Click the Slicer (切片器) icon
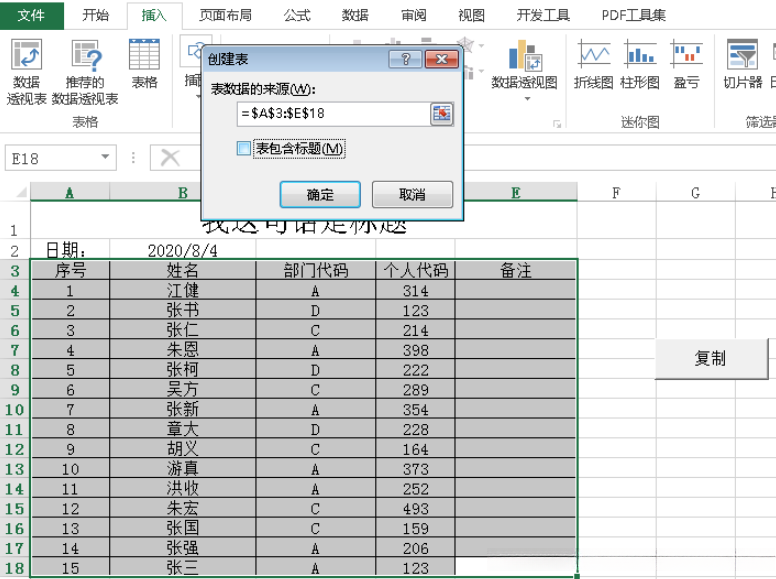776x579 pixels. tap(742, 63)
